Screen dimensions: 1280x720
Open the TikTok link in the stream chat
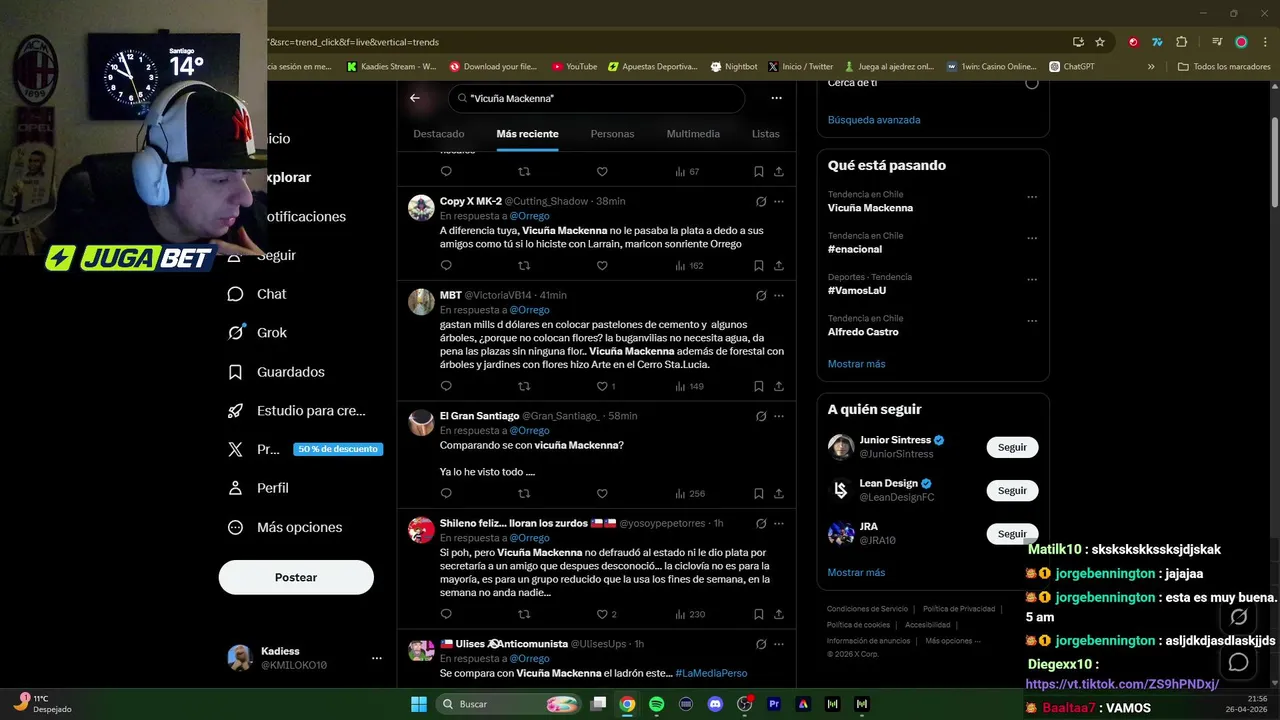coord(1122,684)
